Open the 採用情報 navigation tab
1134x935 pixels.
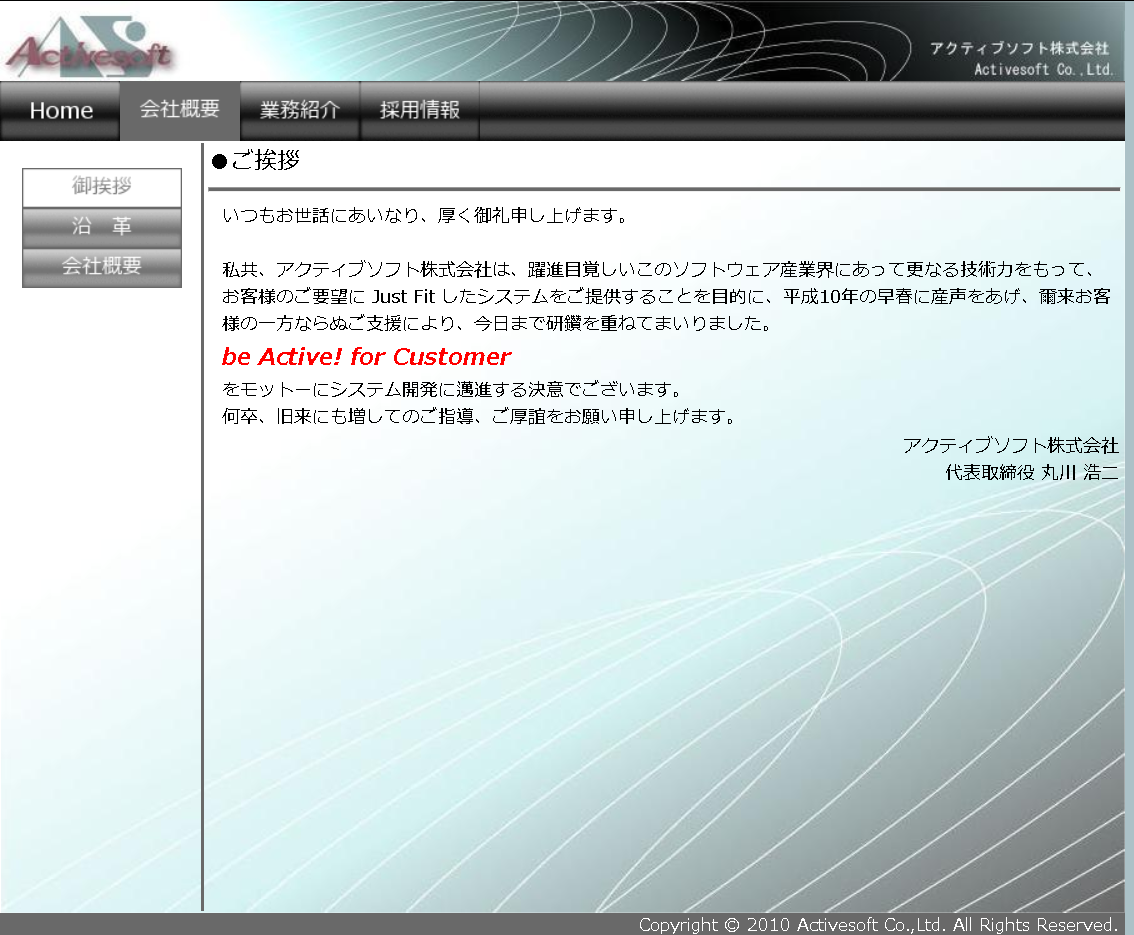pyautogui.click(x=419, y=110)
